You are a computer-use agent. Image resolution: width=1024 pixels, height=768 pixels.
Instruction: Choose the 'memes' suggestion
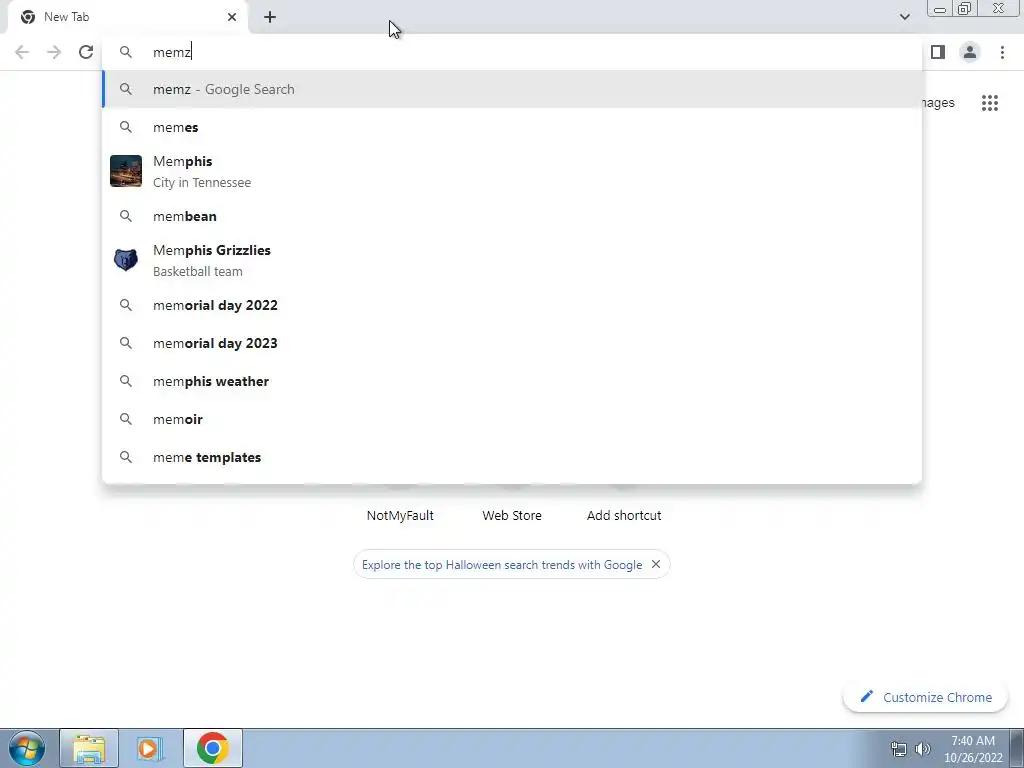tap(512, 127)
